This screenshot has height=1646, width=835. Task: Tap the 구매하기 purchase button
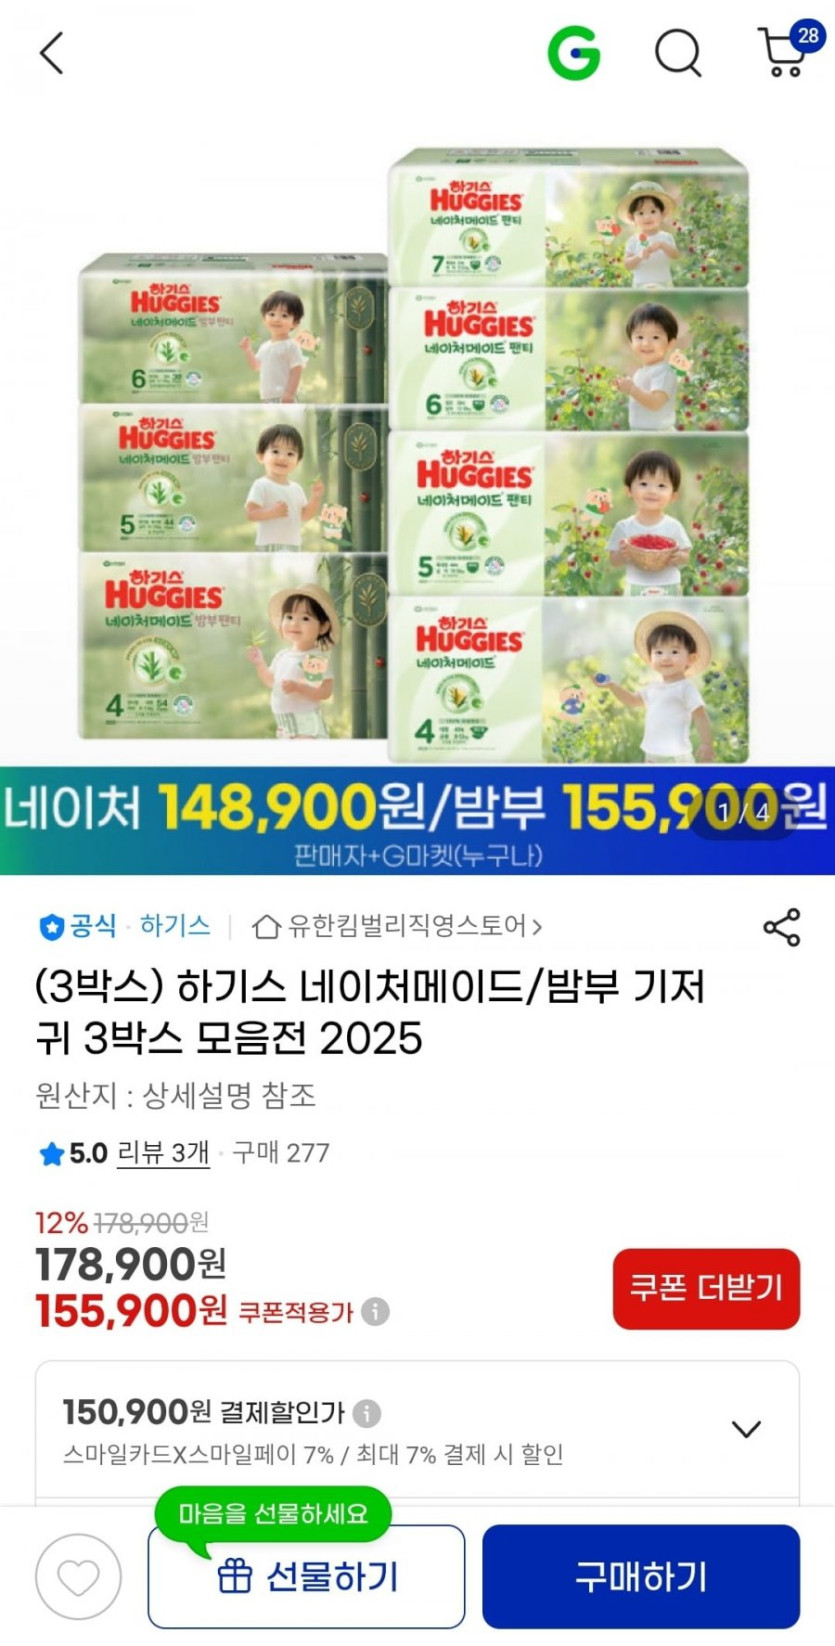pos(641,1577)
